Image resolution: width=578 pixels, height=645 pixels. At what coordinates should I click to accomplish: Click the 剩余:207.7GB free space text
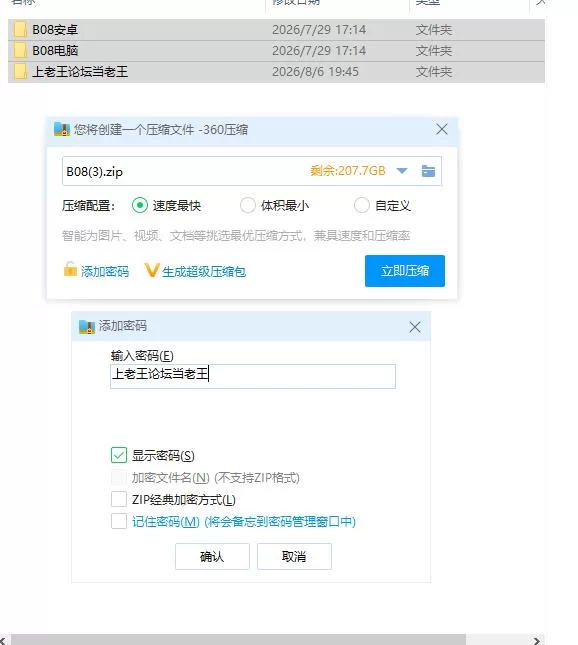click(348, 171)
